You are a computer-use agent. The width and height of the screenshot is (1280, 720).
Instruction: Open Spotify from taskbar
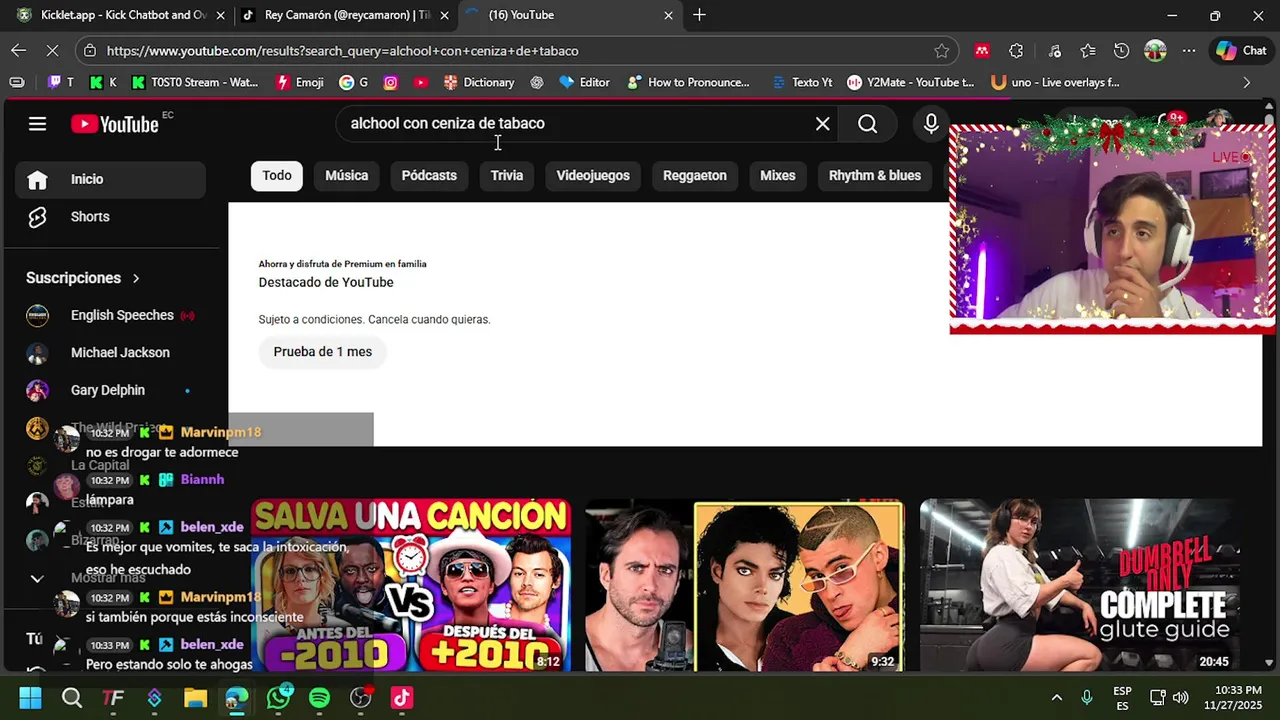pos(319,698)
